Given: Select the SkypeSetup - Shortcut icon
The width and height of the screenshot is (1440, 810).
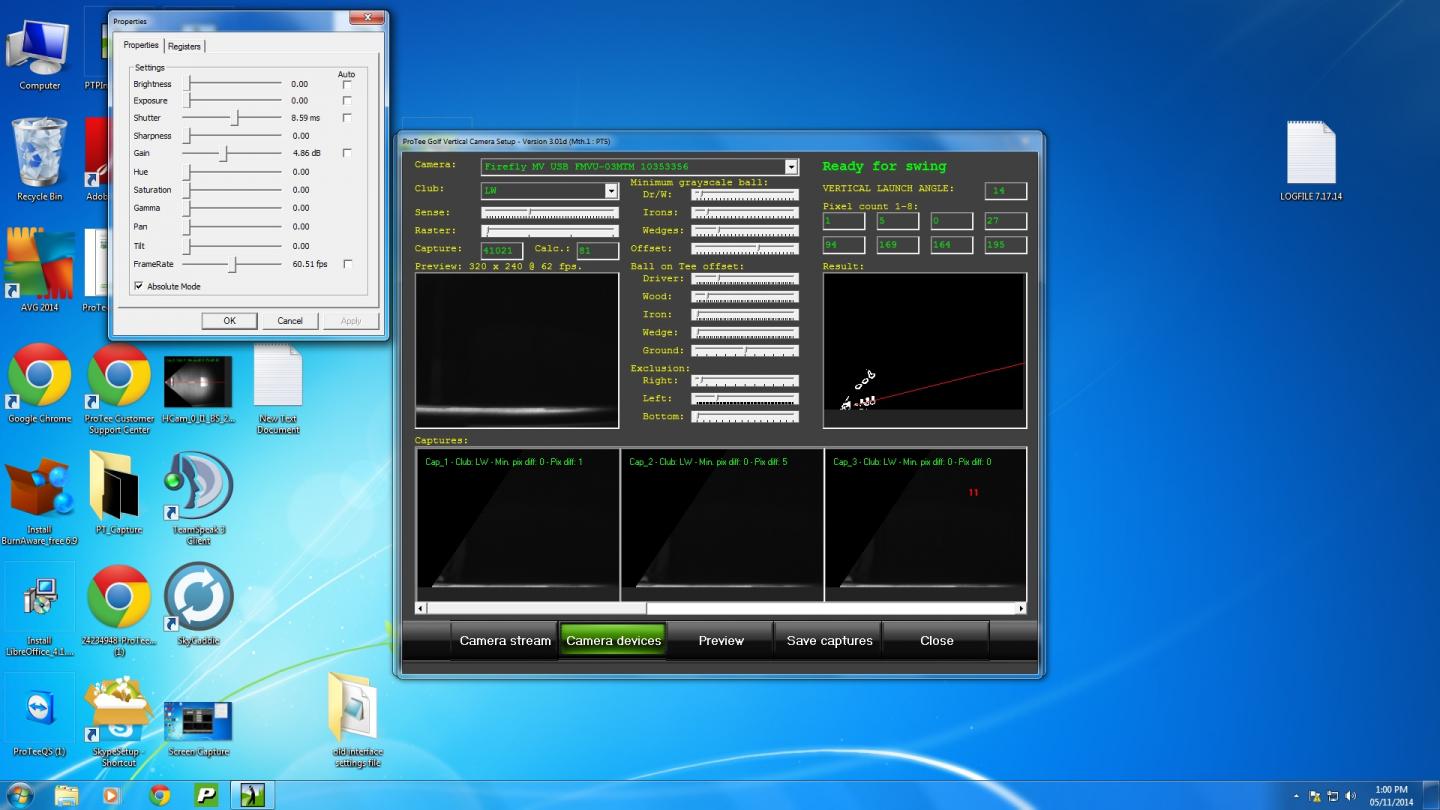Looking at the screenshot, I should click(x=119, y=722).
